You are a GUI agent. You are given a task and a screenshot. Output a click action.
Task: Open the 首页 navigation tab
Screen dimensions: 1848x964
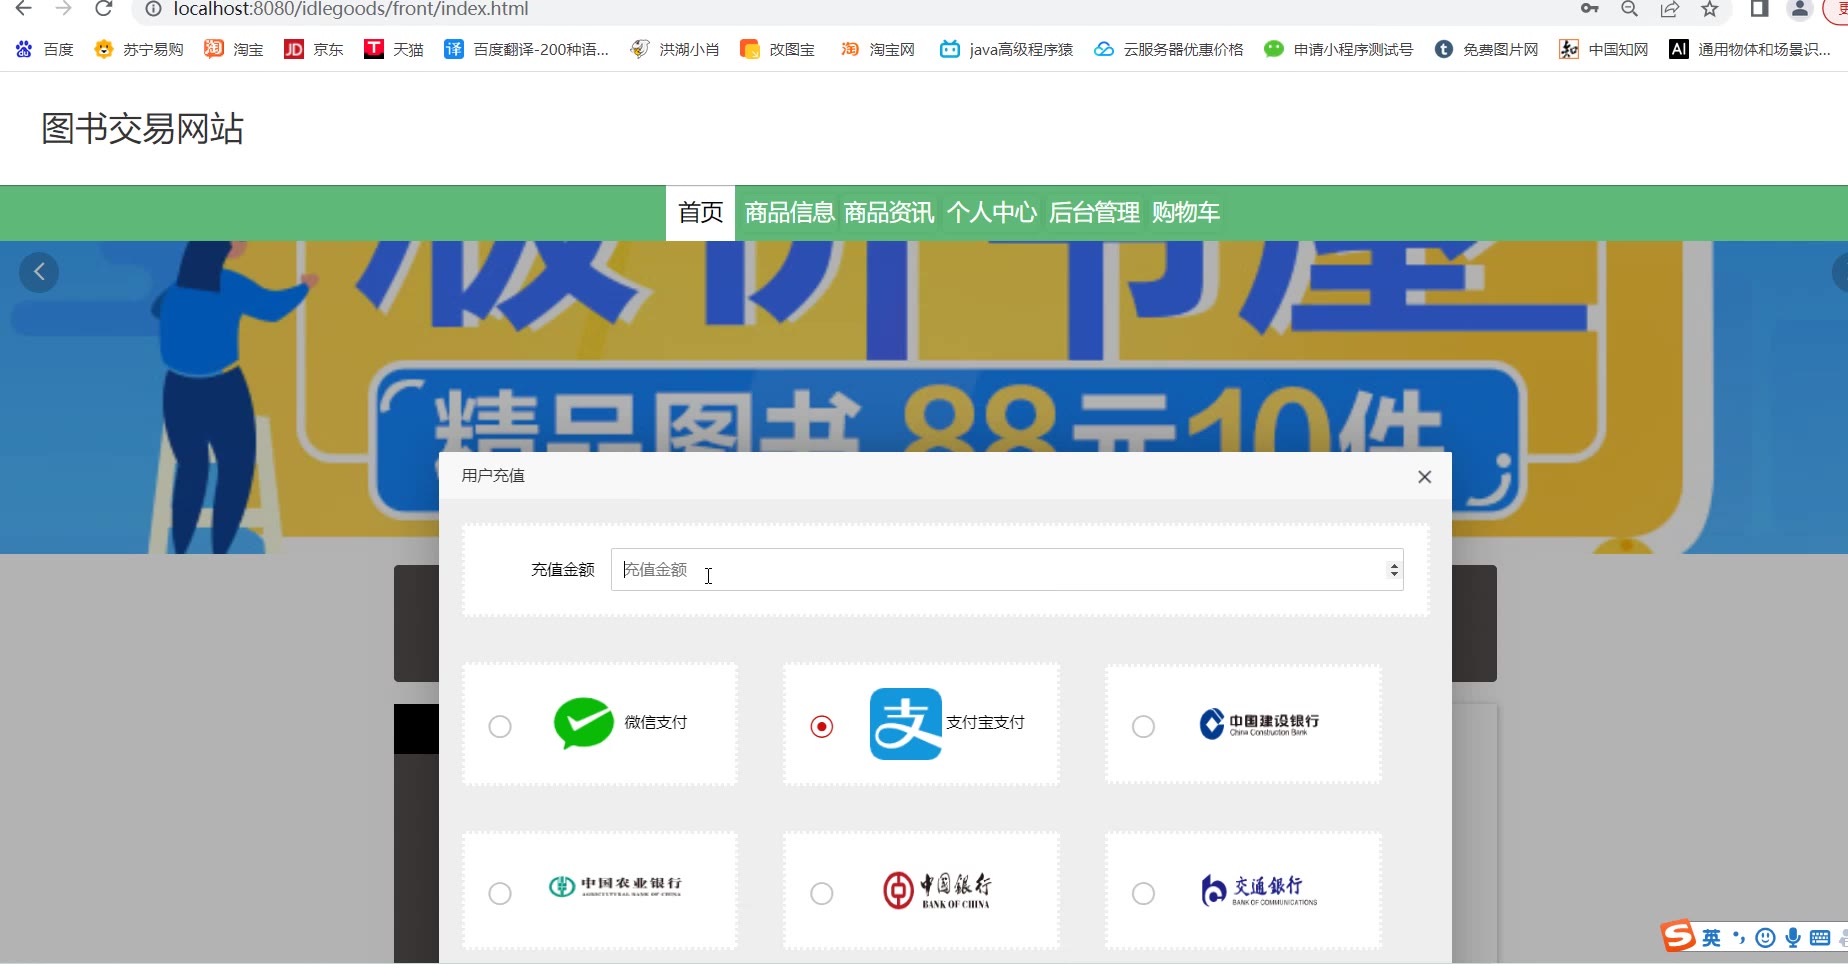700,213
